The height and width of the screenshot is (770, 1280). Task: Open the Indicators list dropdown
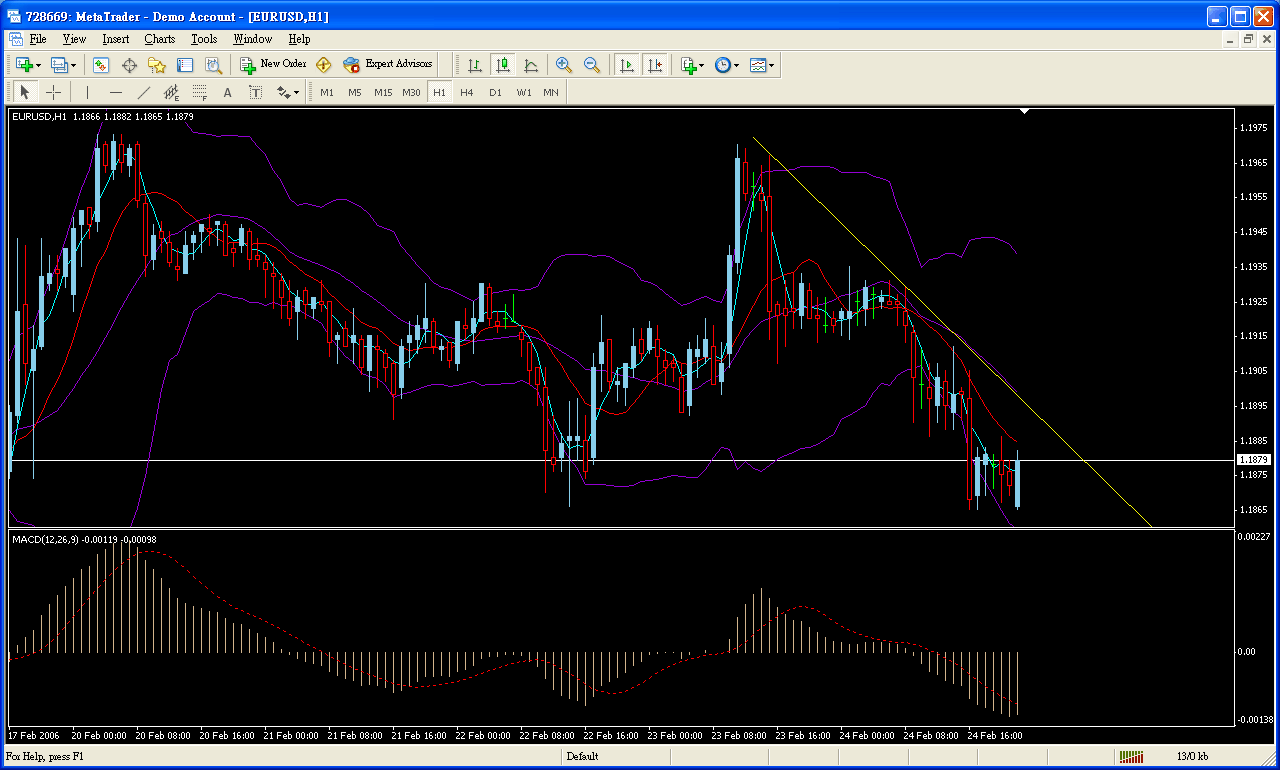coord(692,64)
